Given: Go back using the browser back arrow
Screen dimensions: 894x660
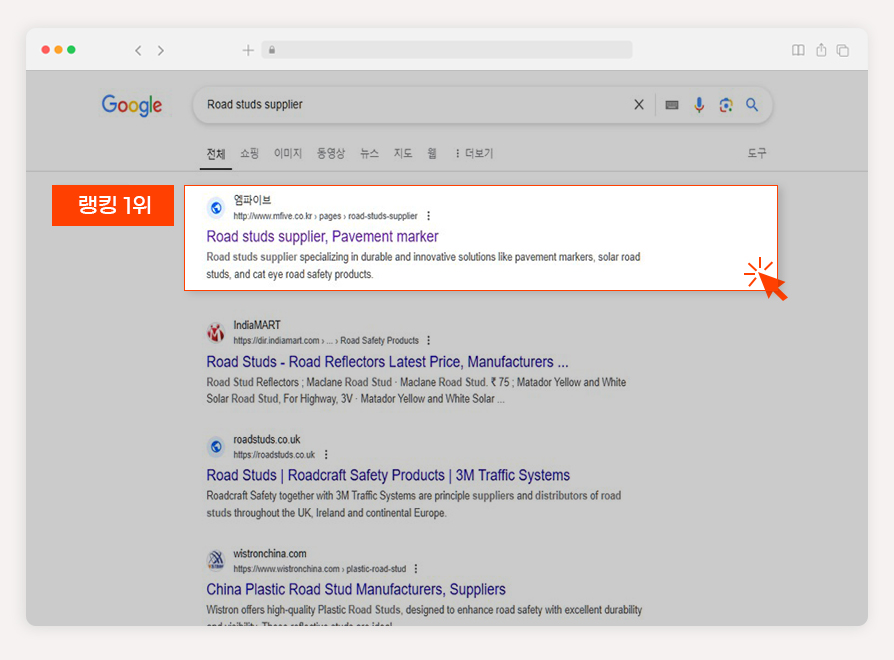Looking at the screenshot, I should pyautogui.click(x=138, y=51).
